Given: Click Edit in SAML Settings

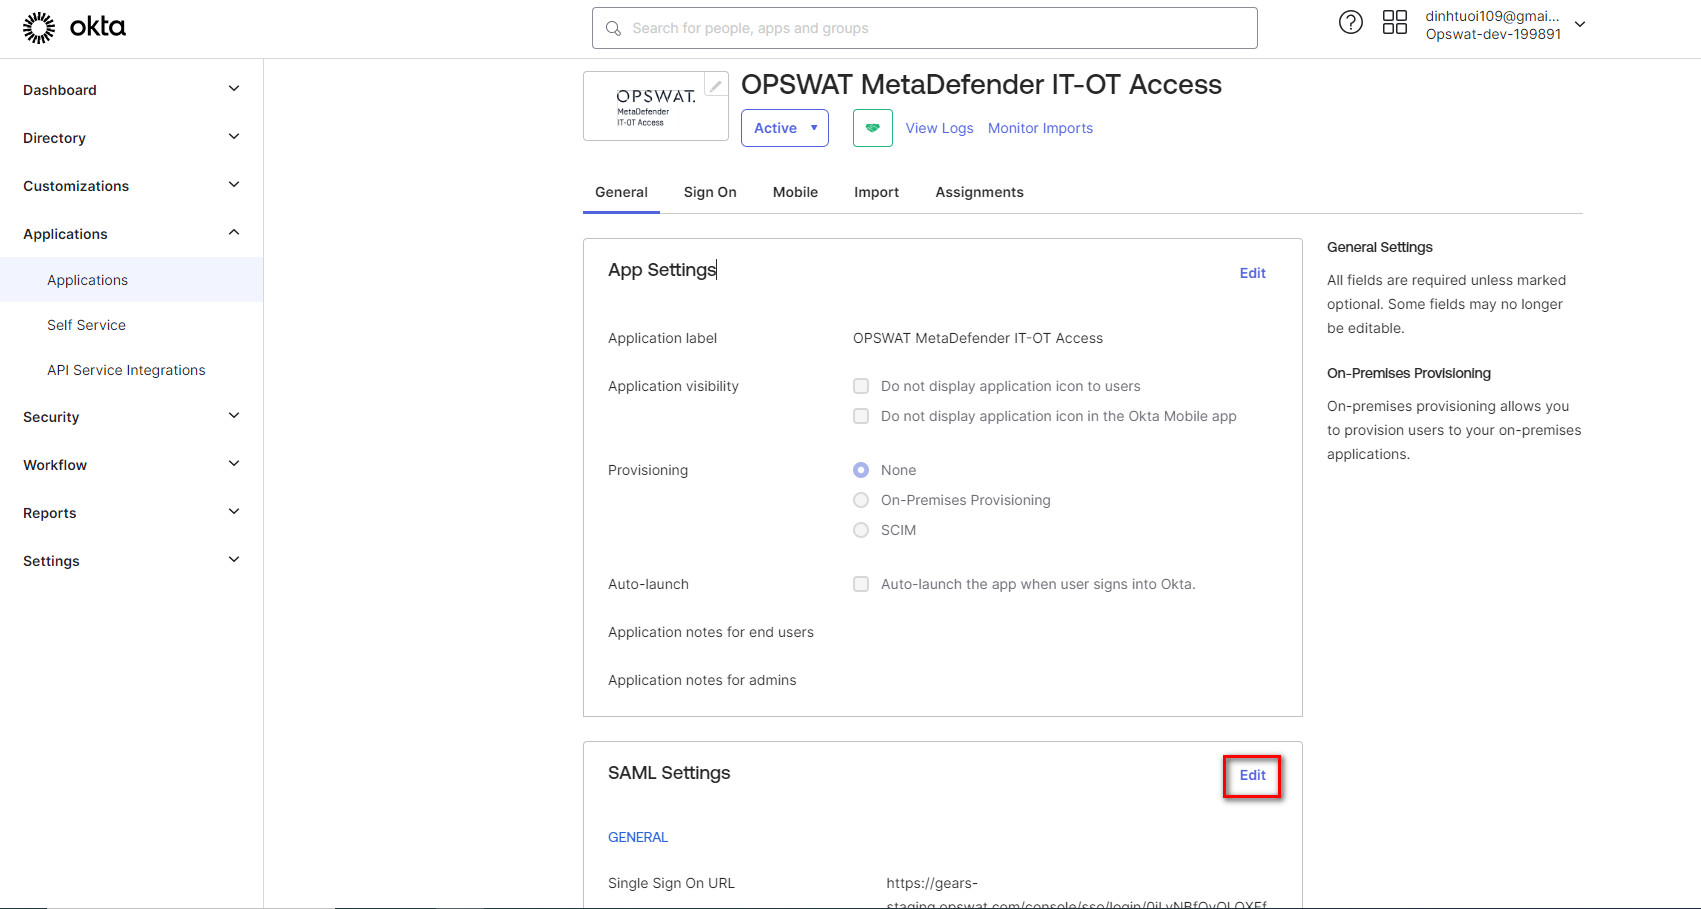Looking at the screenshot, I should 1252,775.
